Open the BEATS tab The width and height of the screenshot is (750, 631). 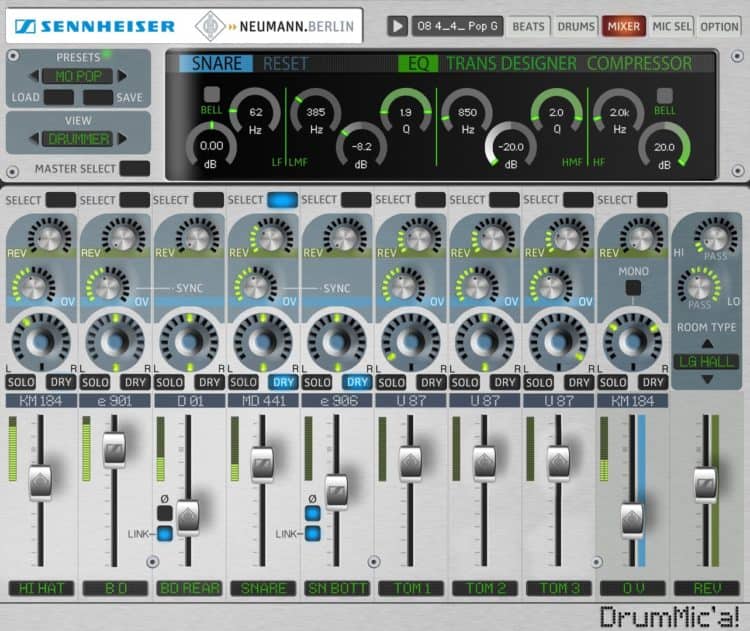tap(528, 26)
